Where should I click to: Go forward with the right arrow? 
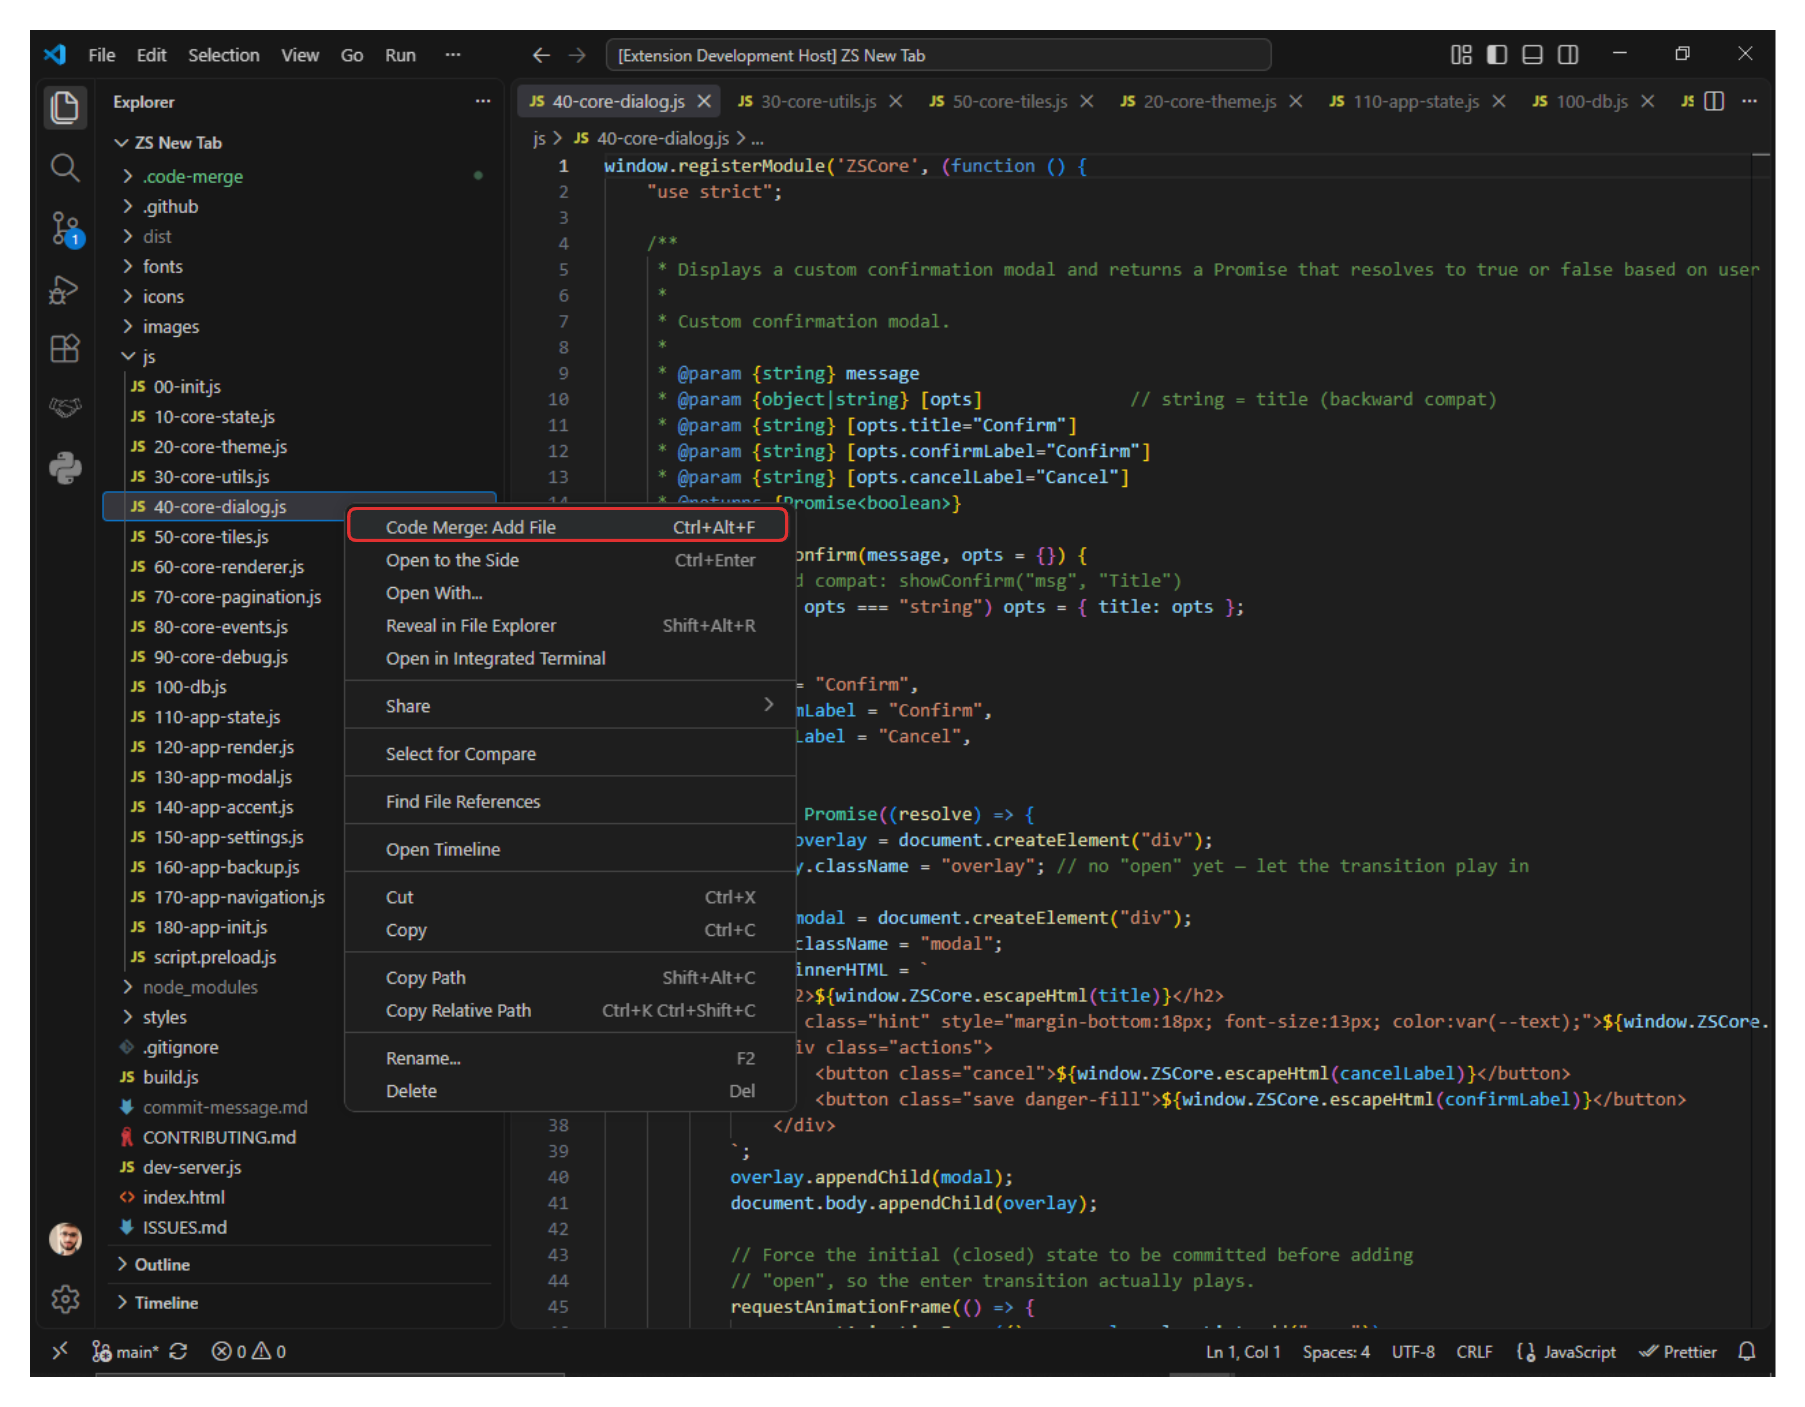tap(577, 55)
